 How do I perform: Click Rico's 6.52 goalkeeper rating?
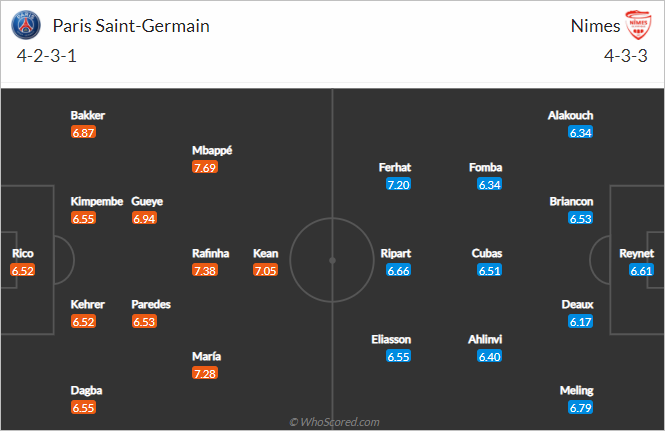(x=23, y=270)
